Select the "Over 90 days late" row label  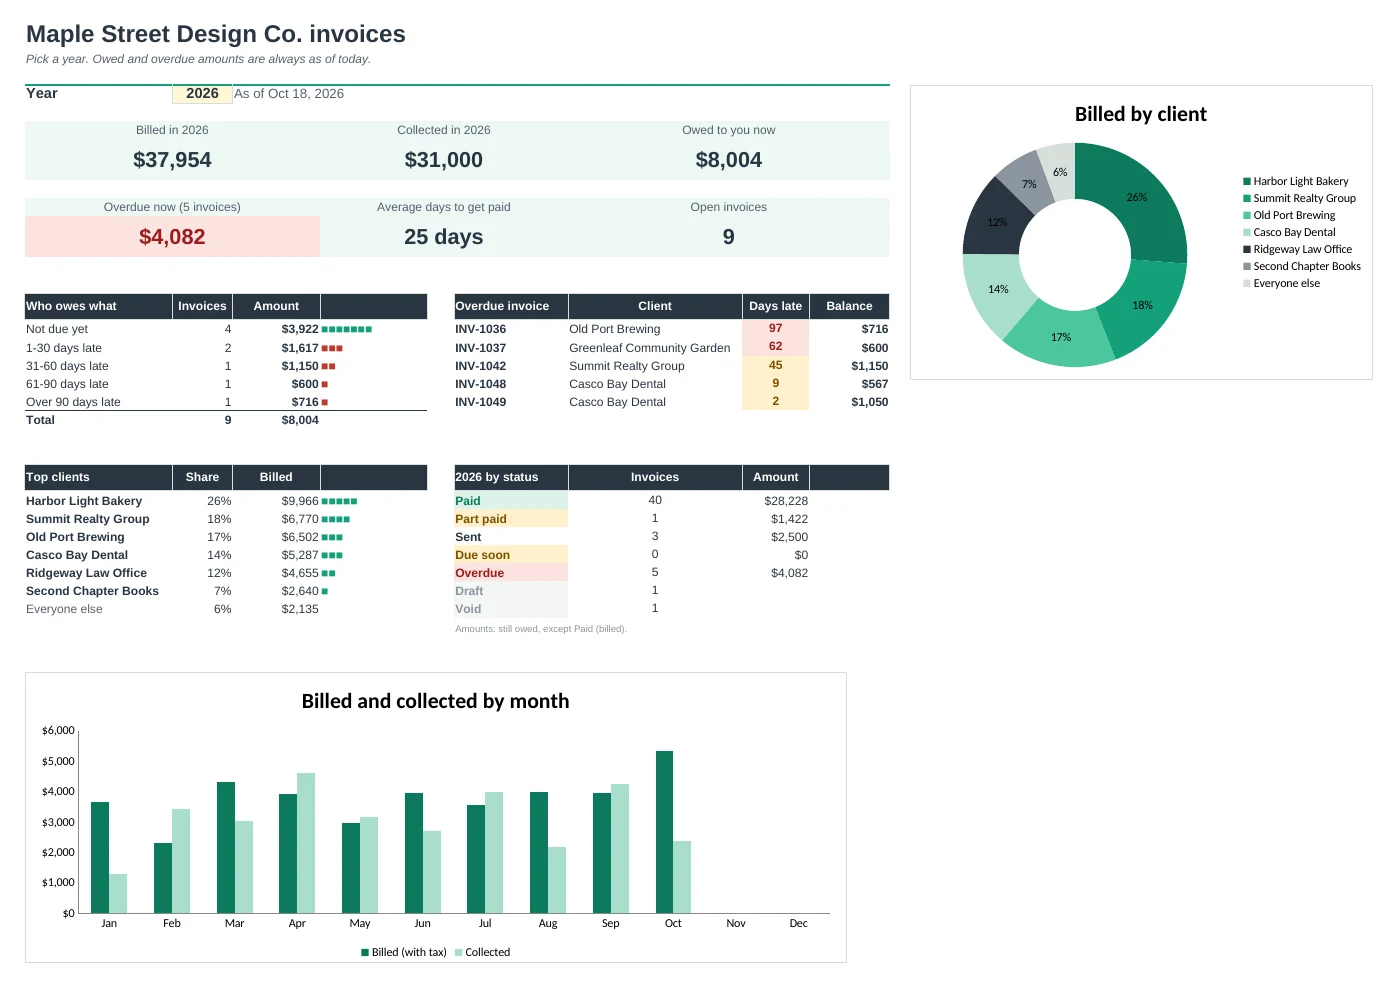tap(73, 402)
